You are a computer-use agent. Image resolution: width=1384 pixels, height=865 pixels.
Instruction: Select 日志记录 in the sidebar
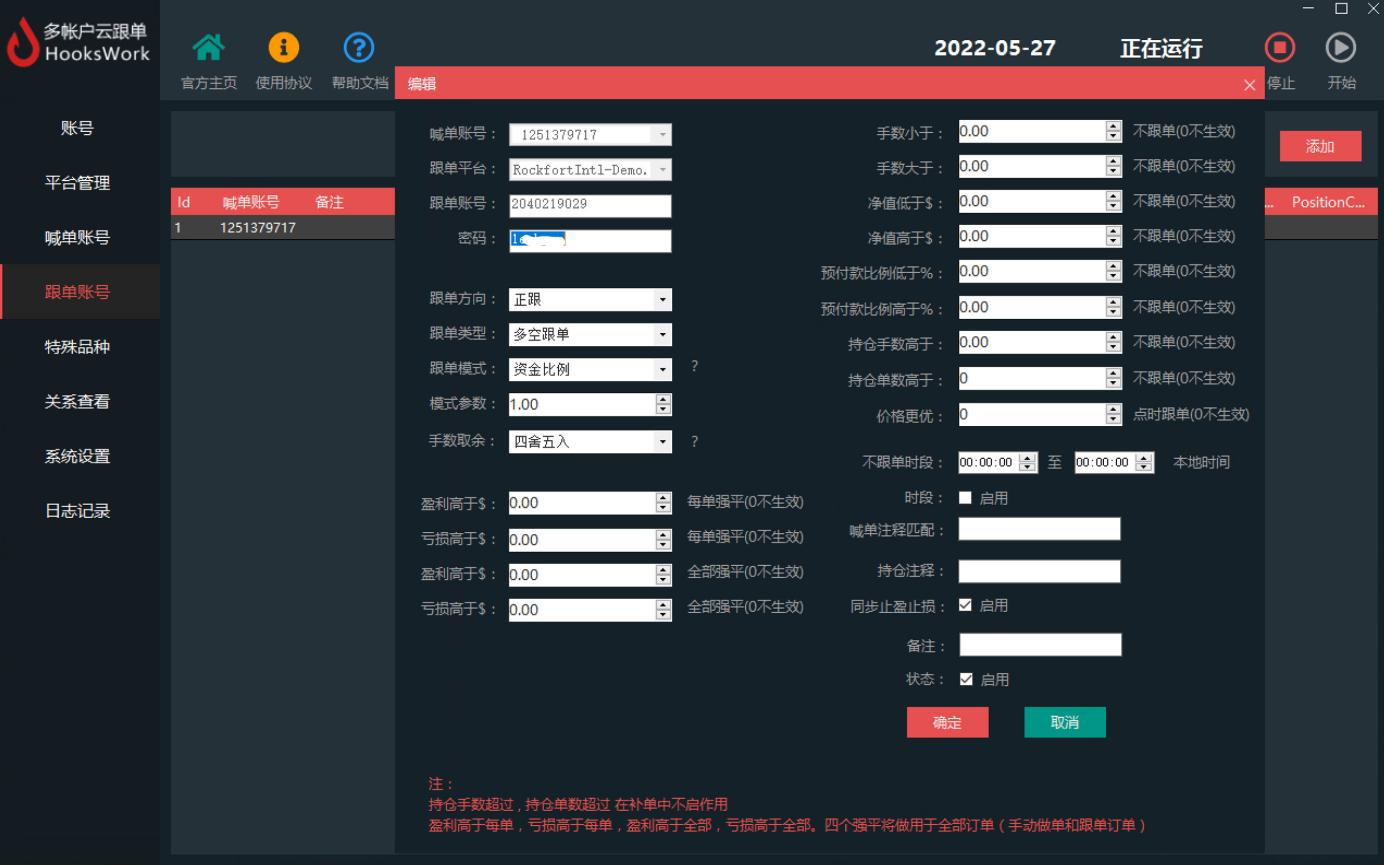(x=78, y=511)
